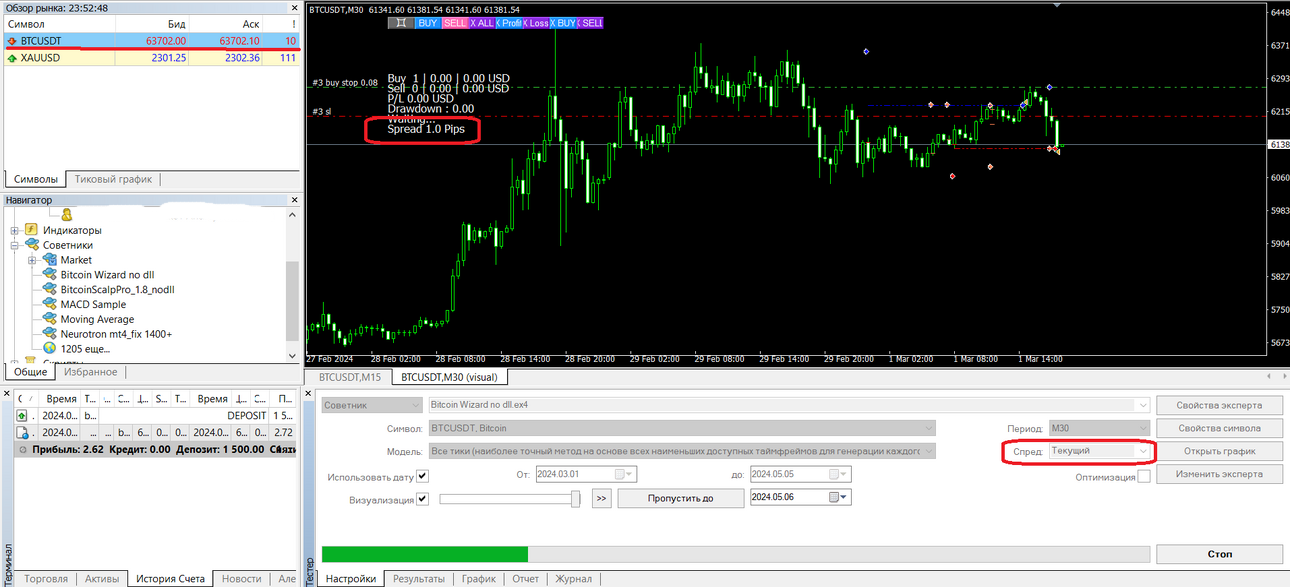Click the green up-arrow icon beside XAUUSD
Screen dimensions: 1290x587
pyautogui.click(x=12, y=58)
